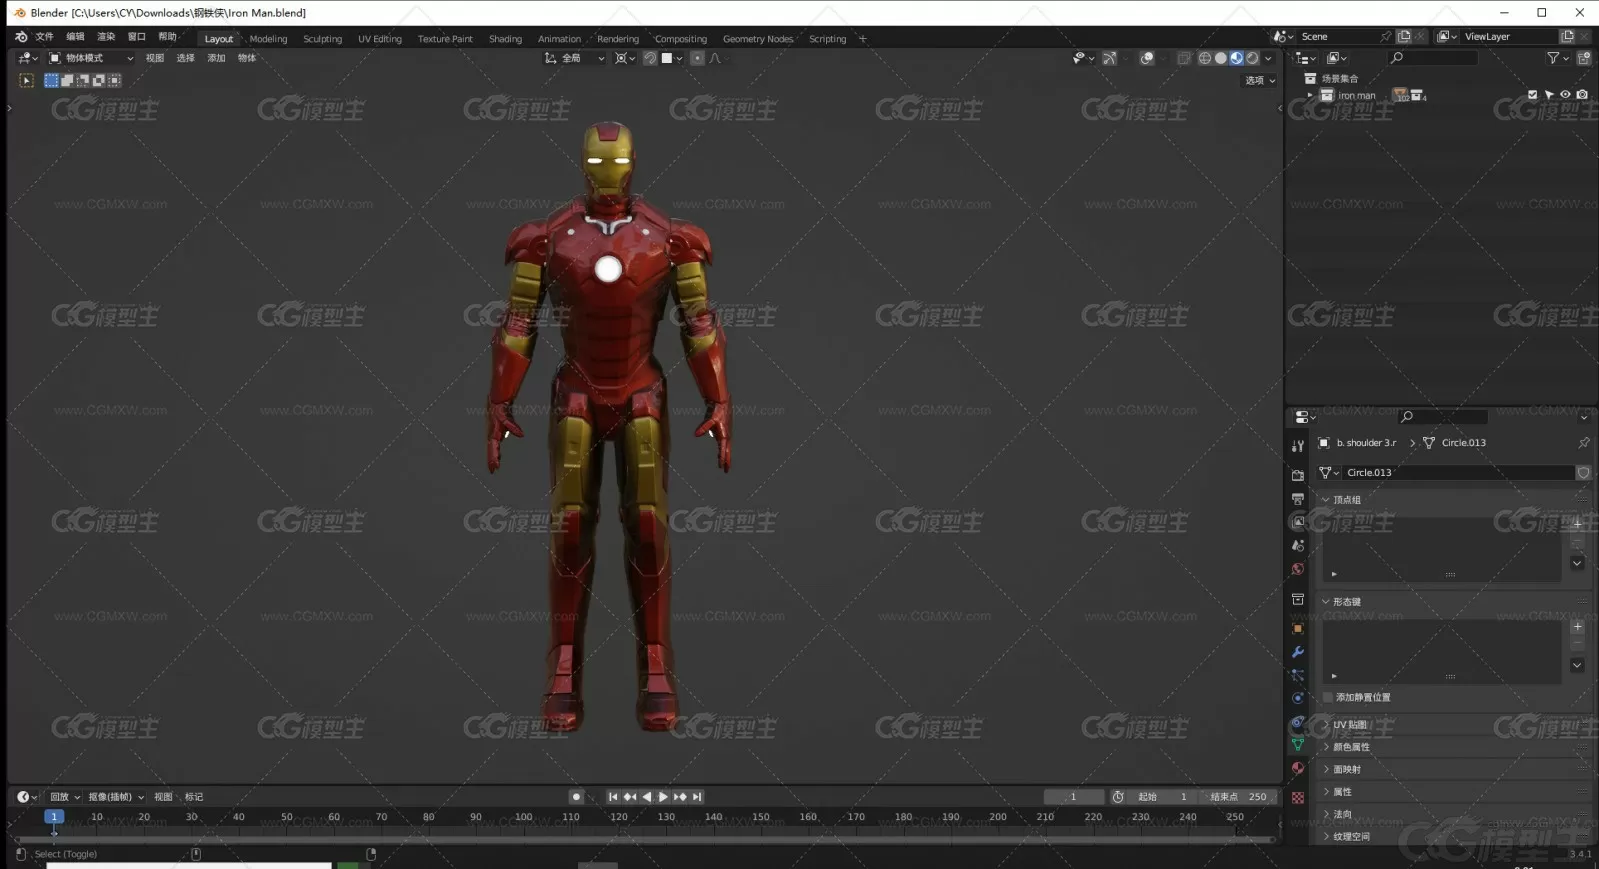Enable the add rest position checkbox
Screen dimensions: 1599x869
point(1328,697)
